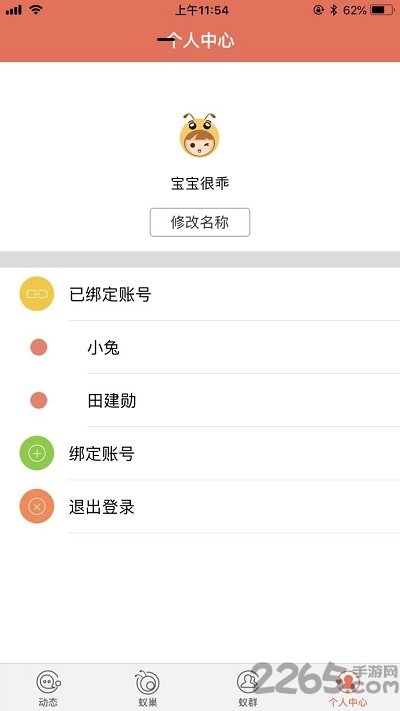This screenshot has height=711, width=400.
Task: Tap the 个人中心 header title
Action: click(x=200, y=41)
